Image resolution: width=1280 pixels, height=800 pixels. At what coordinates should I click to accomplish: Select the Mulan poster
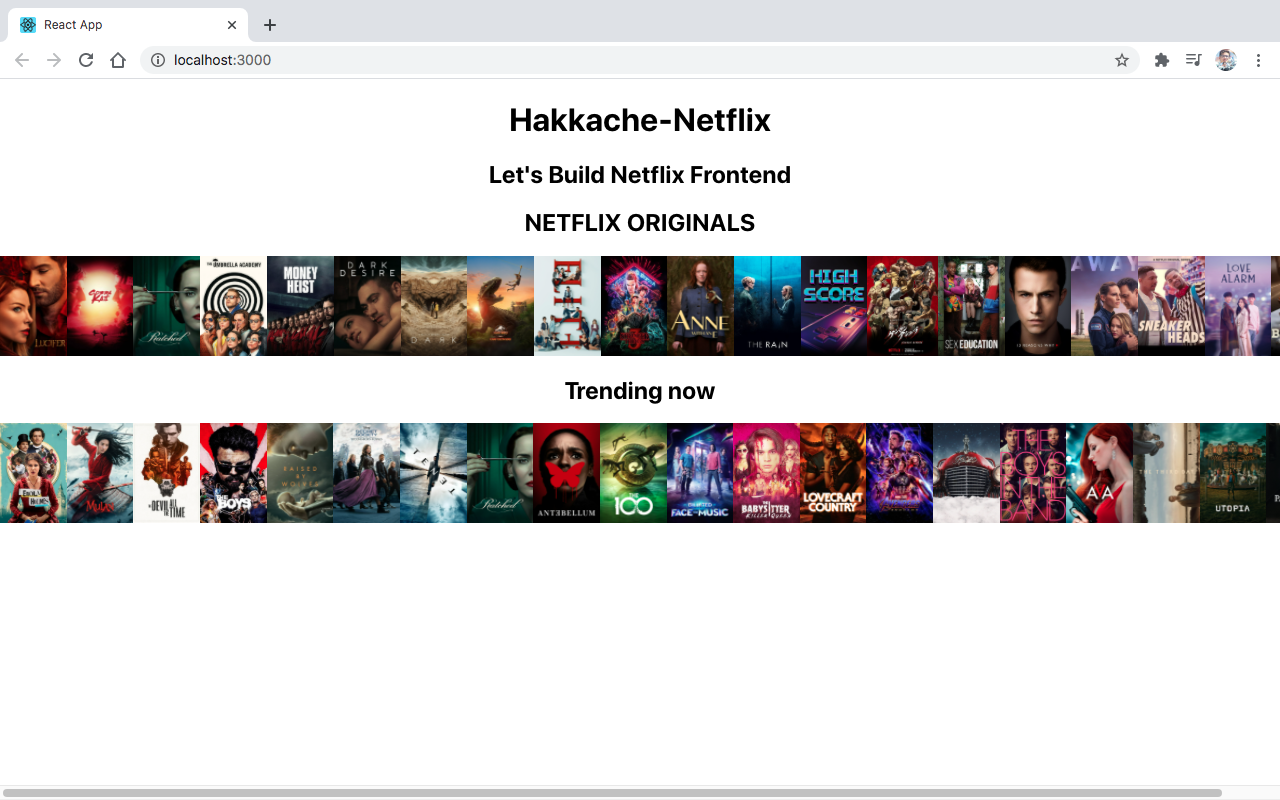click(100, 473)
